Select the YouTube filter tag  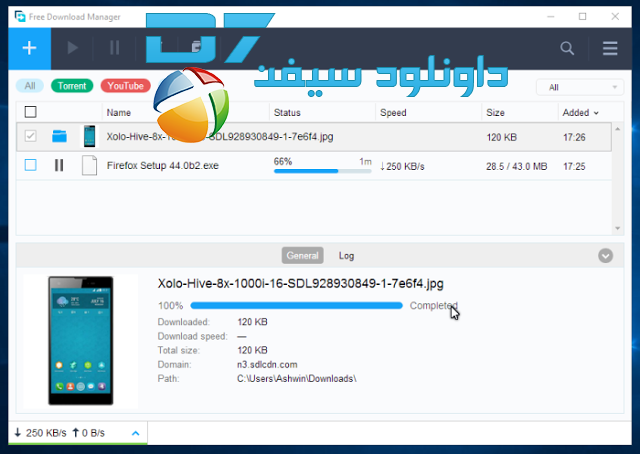[x=126, y=86]
